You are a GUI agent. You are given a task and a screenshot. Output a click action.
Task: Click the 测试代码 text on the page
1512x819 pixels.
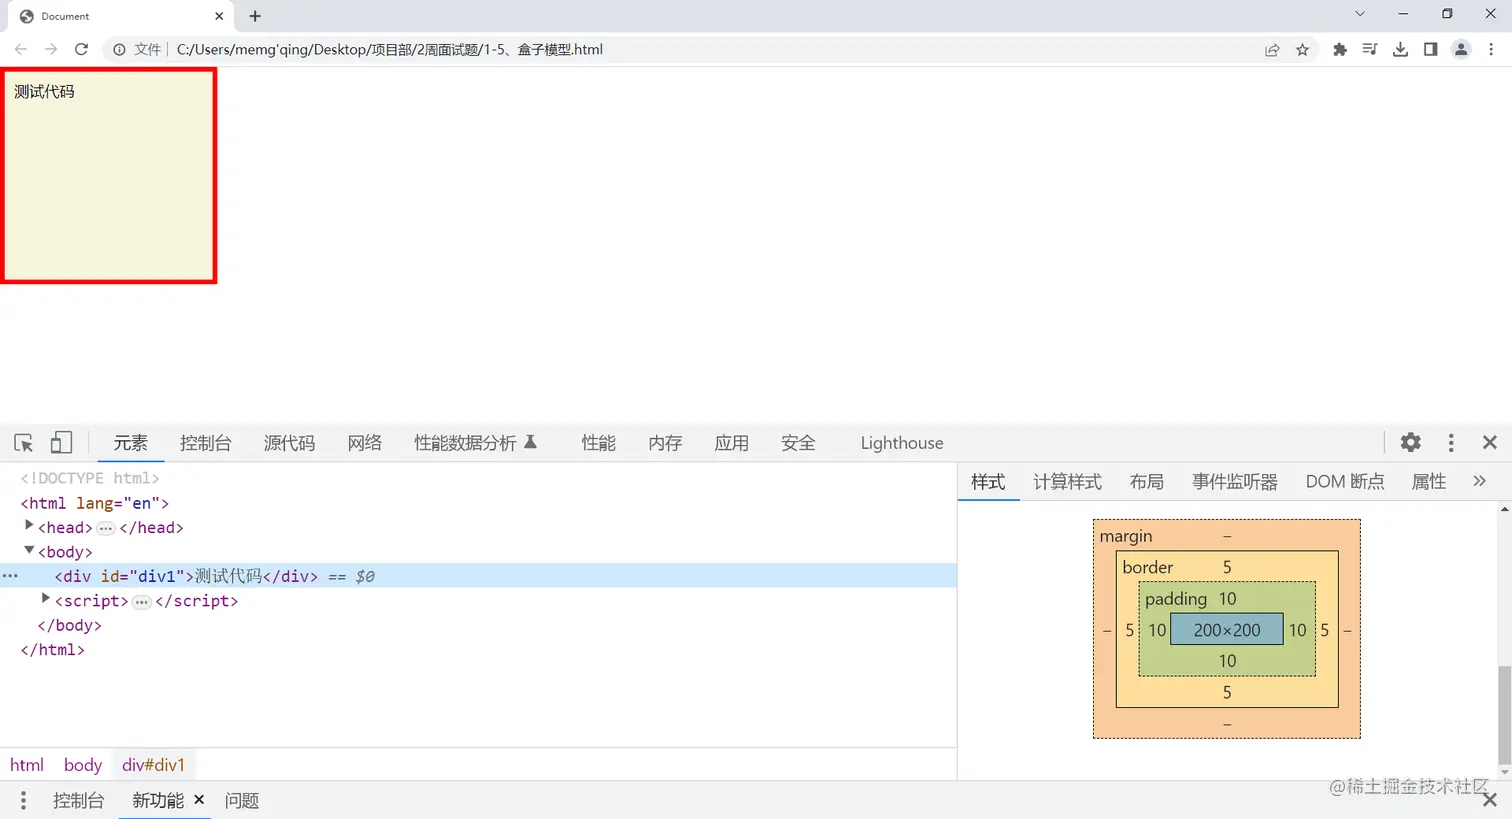pos(44,91)
